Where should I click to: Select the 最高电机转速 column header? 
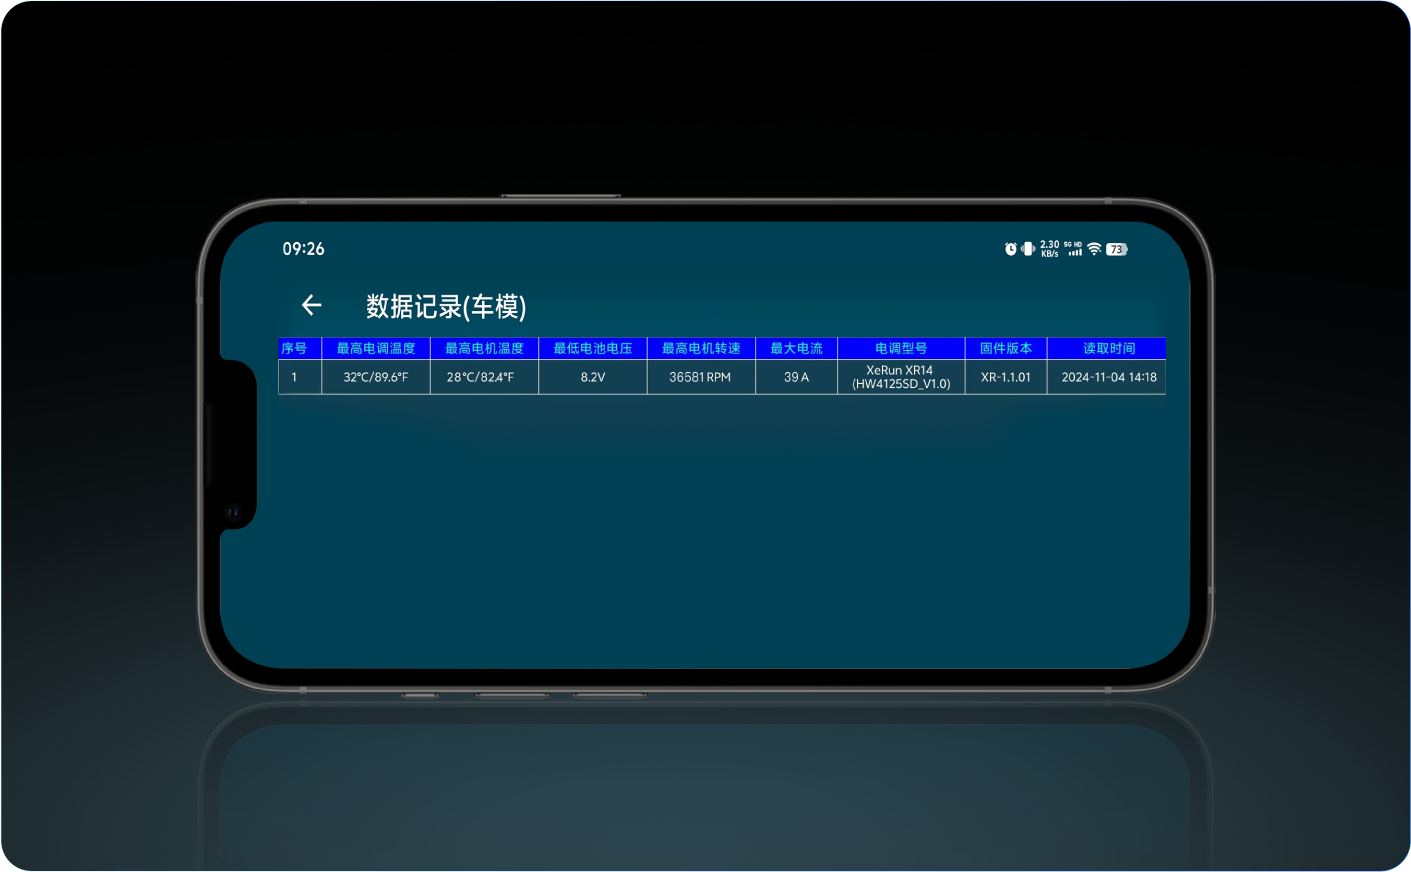pos(701,348)
